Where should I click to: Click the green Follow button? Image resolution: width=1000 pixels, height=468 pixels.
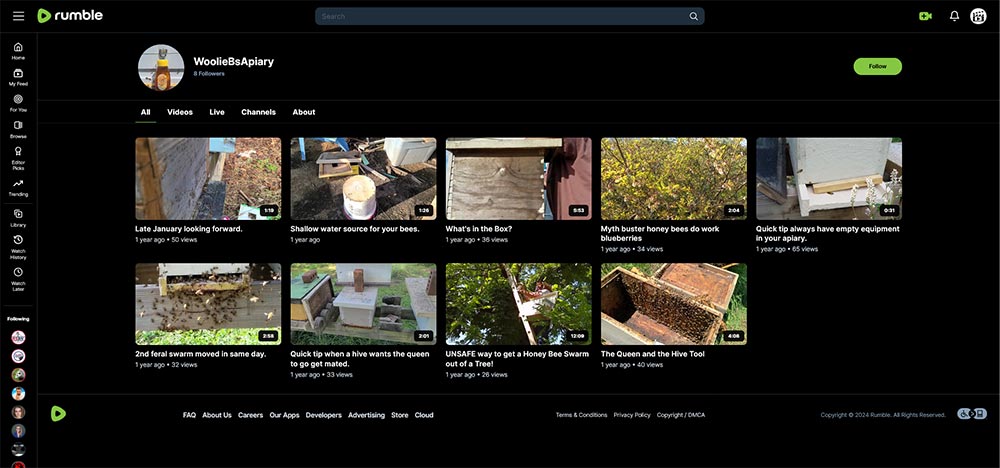pyautogui.click(x=878, y=66)
